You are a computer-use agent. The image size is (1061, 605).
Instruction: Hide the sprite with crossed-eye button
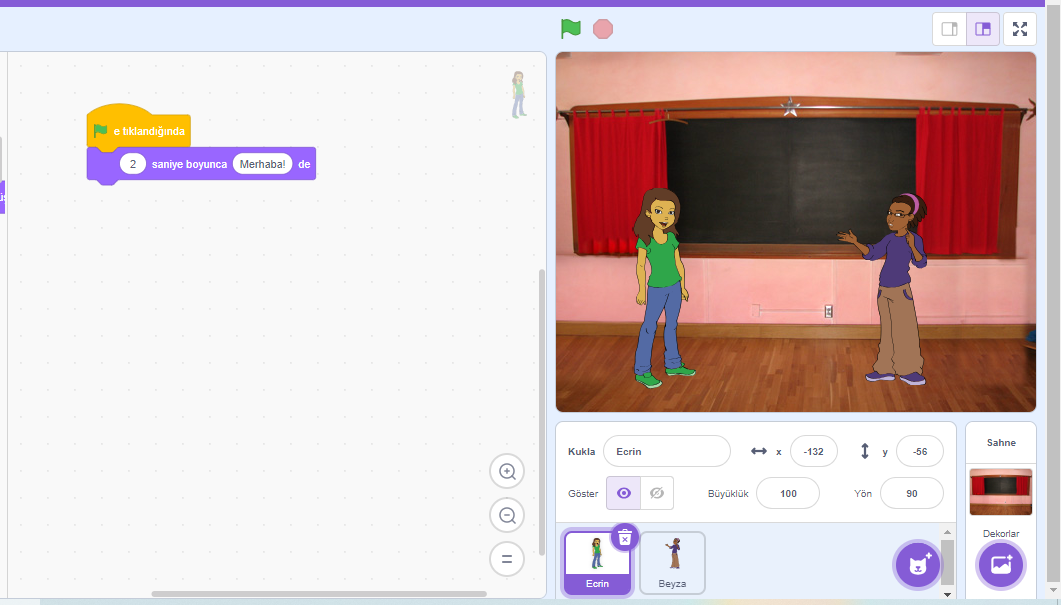tap(656, 493)
